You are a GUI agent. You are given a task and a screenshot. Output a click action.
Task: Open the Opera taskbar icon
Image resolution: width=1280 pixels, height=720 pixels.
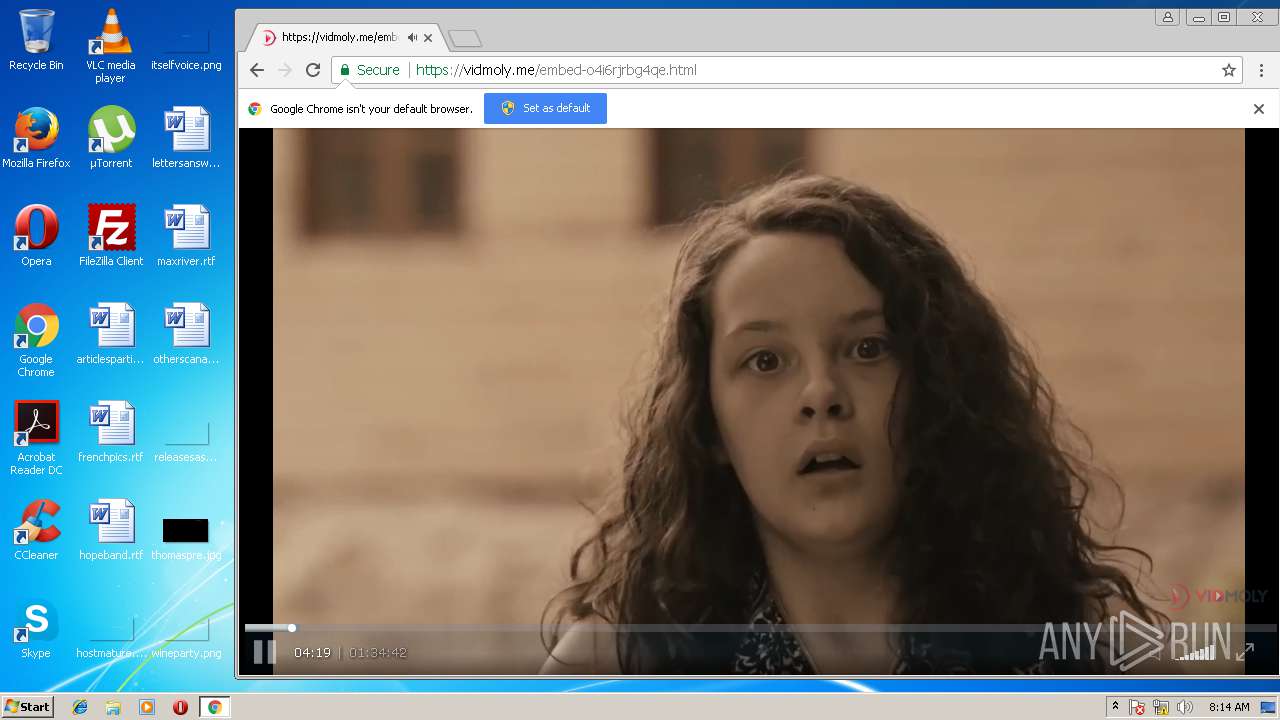[180, 707]
